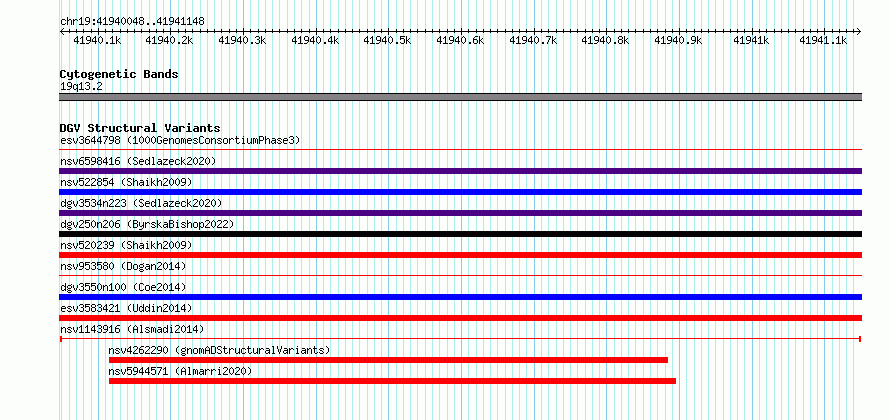Click the purple bar under dgv3534n223

460,213
